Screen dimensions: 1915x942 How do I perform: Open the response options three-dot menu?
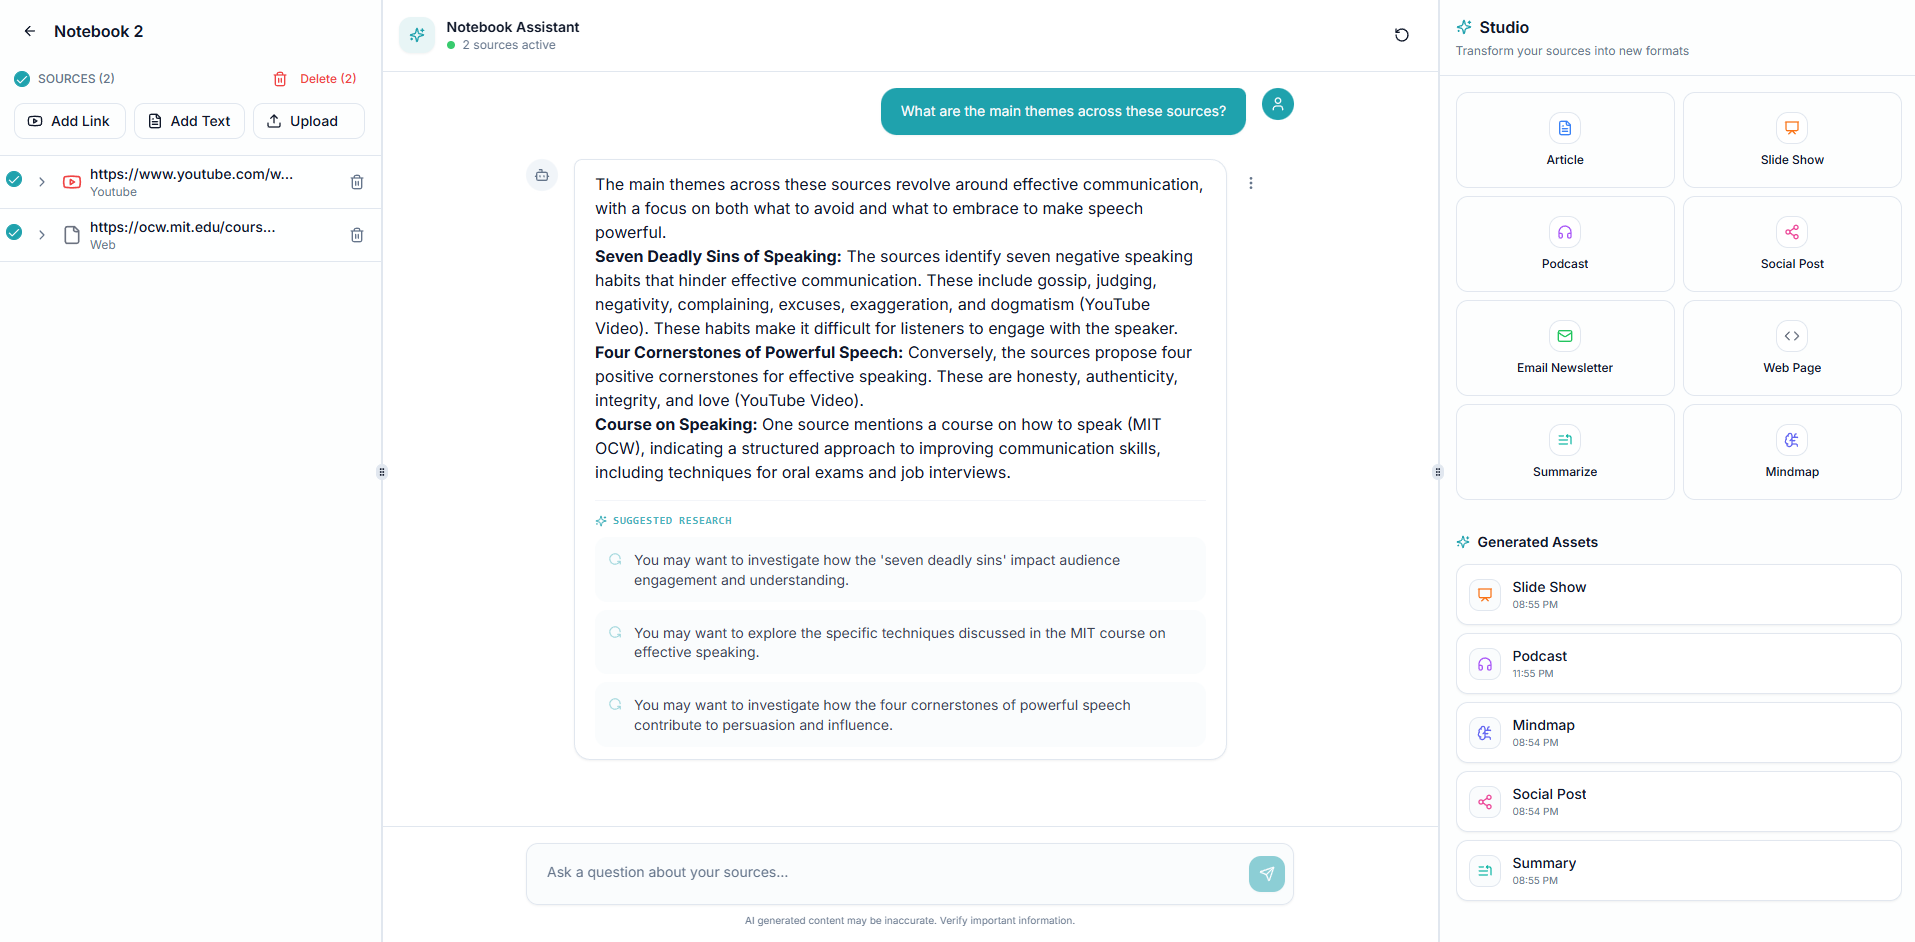tap(1250, 183)
